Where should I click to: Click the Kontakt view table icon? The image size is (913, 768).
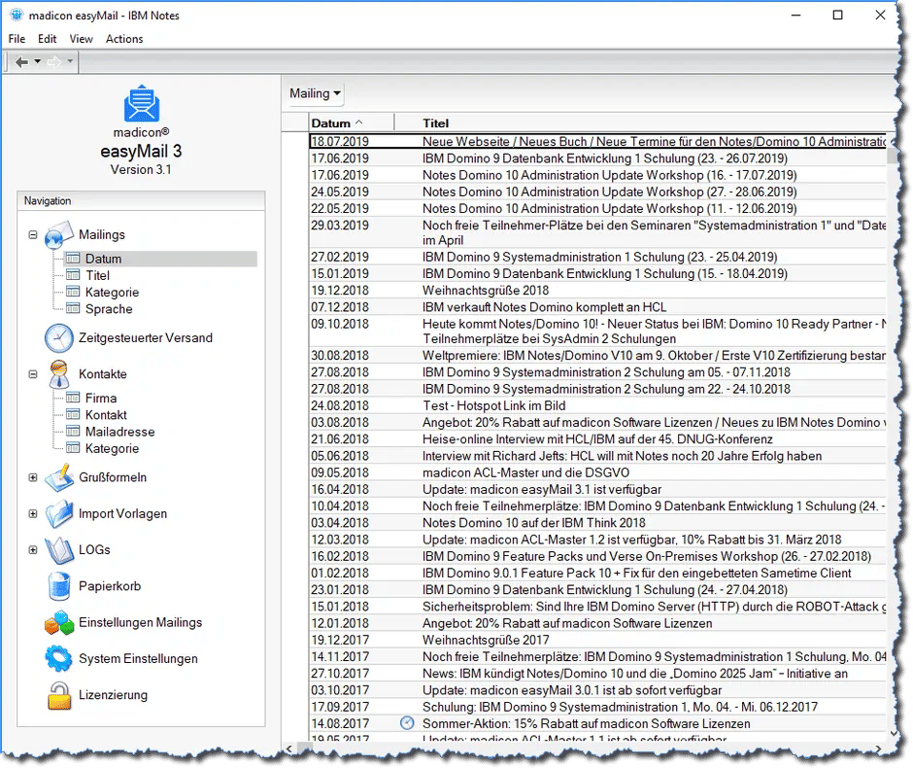coord(73,414)
